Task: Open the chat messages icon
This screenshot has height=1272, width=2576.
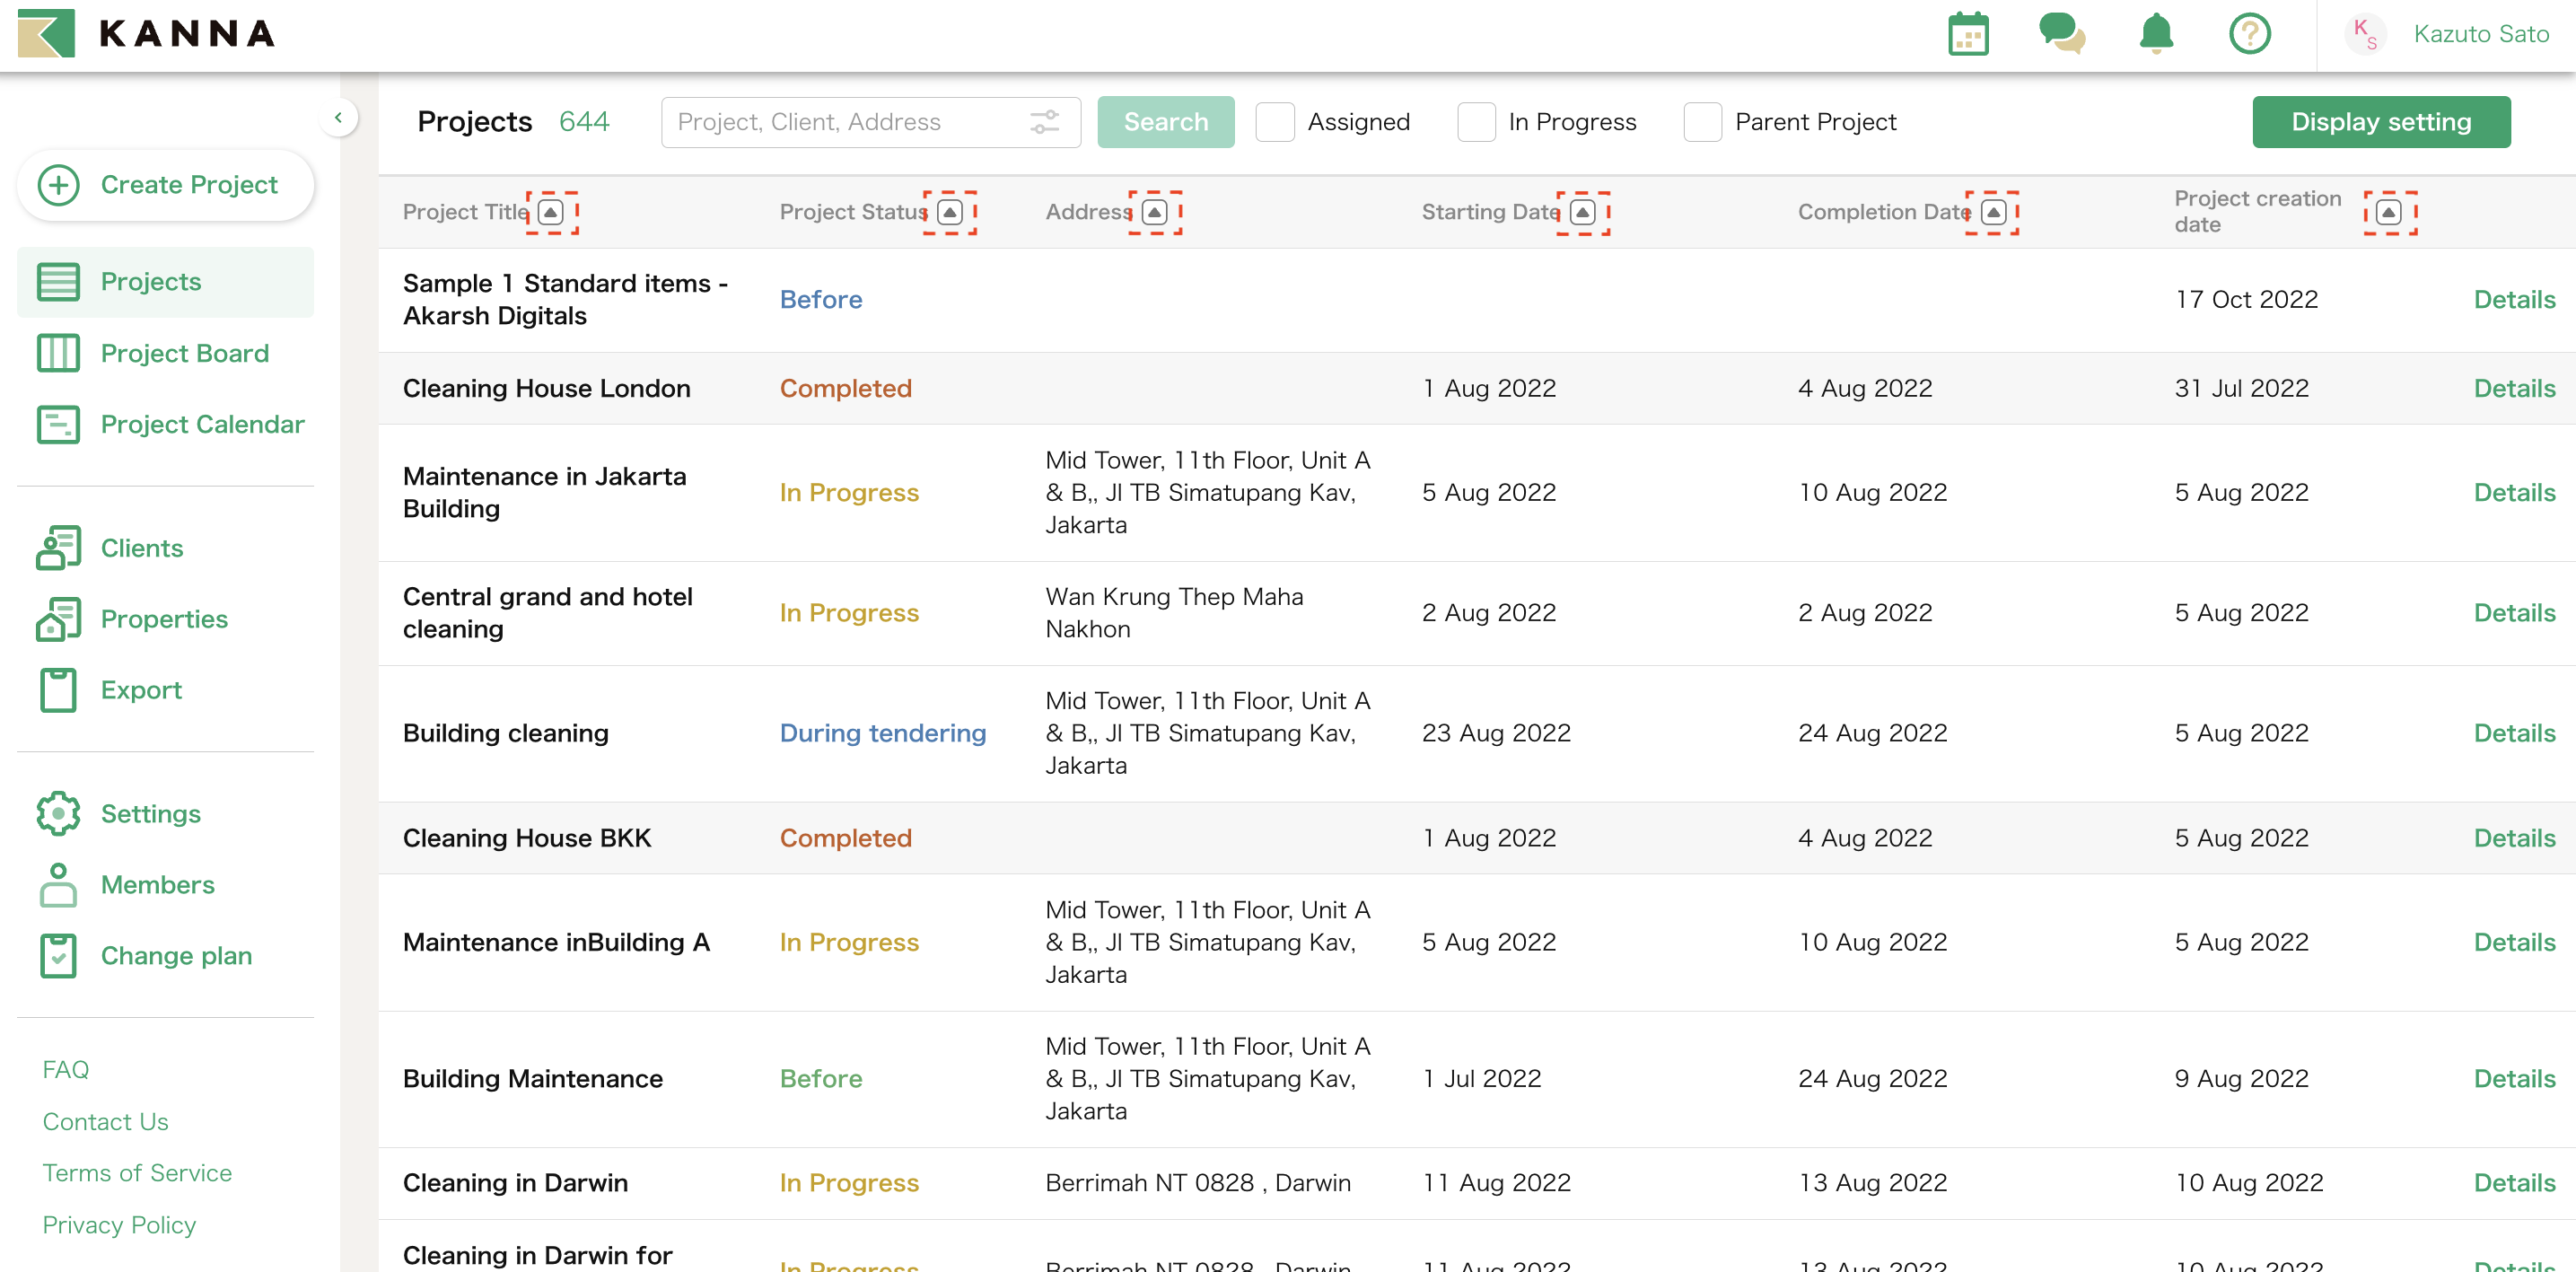Action: pyautogui.click(x=2062, y=33)
